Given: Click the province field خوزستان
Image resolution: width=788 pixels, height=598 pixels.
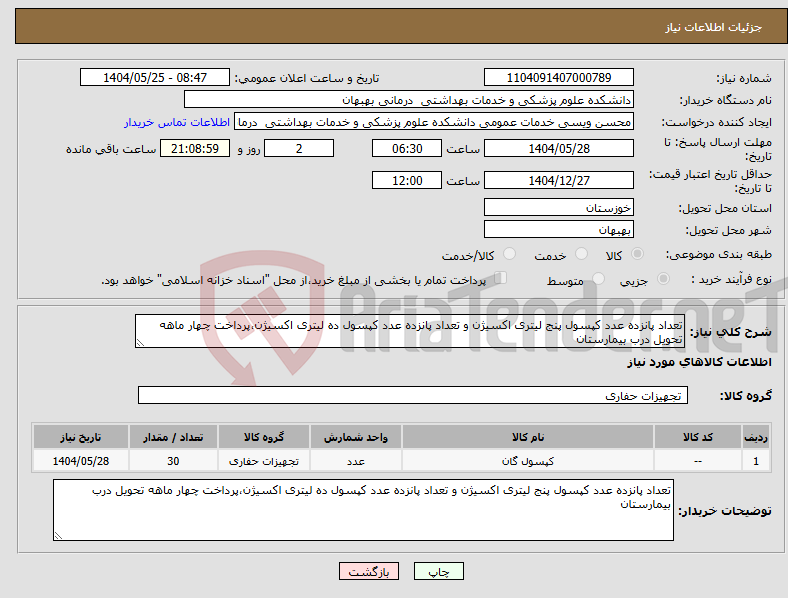Looking at the screenshot, I should pos(558,207).
